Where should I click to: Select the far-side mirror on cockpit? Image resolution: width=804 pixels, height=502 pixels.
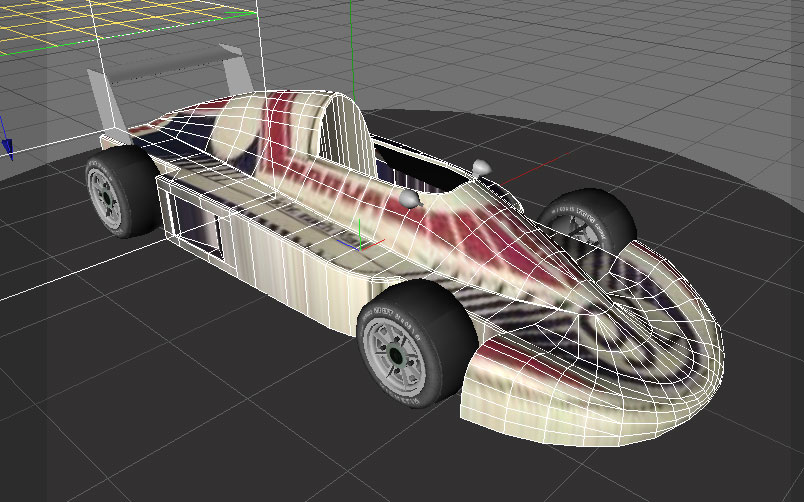pyautogui.click(x=482, y=166)
